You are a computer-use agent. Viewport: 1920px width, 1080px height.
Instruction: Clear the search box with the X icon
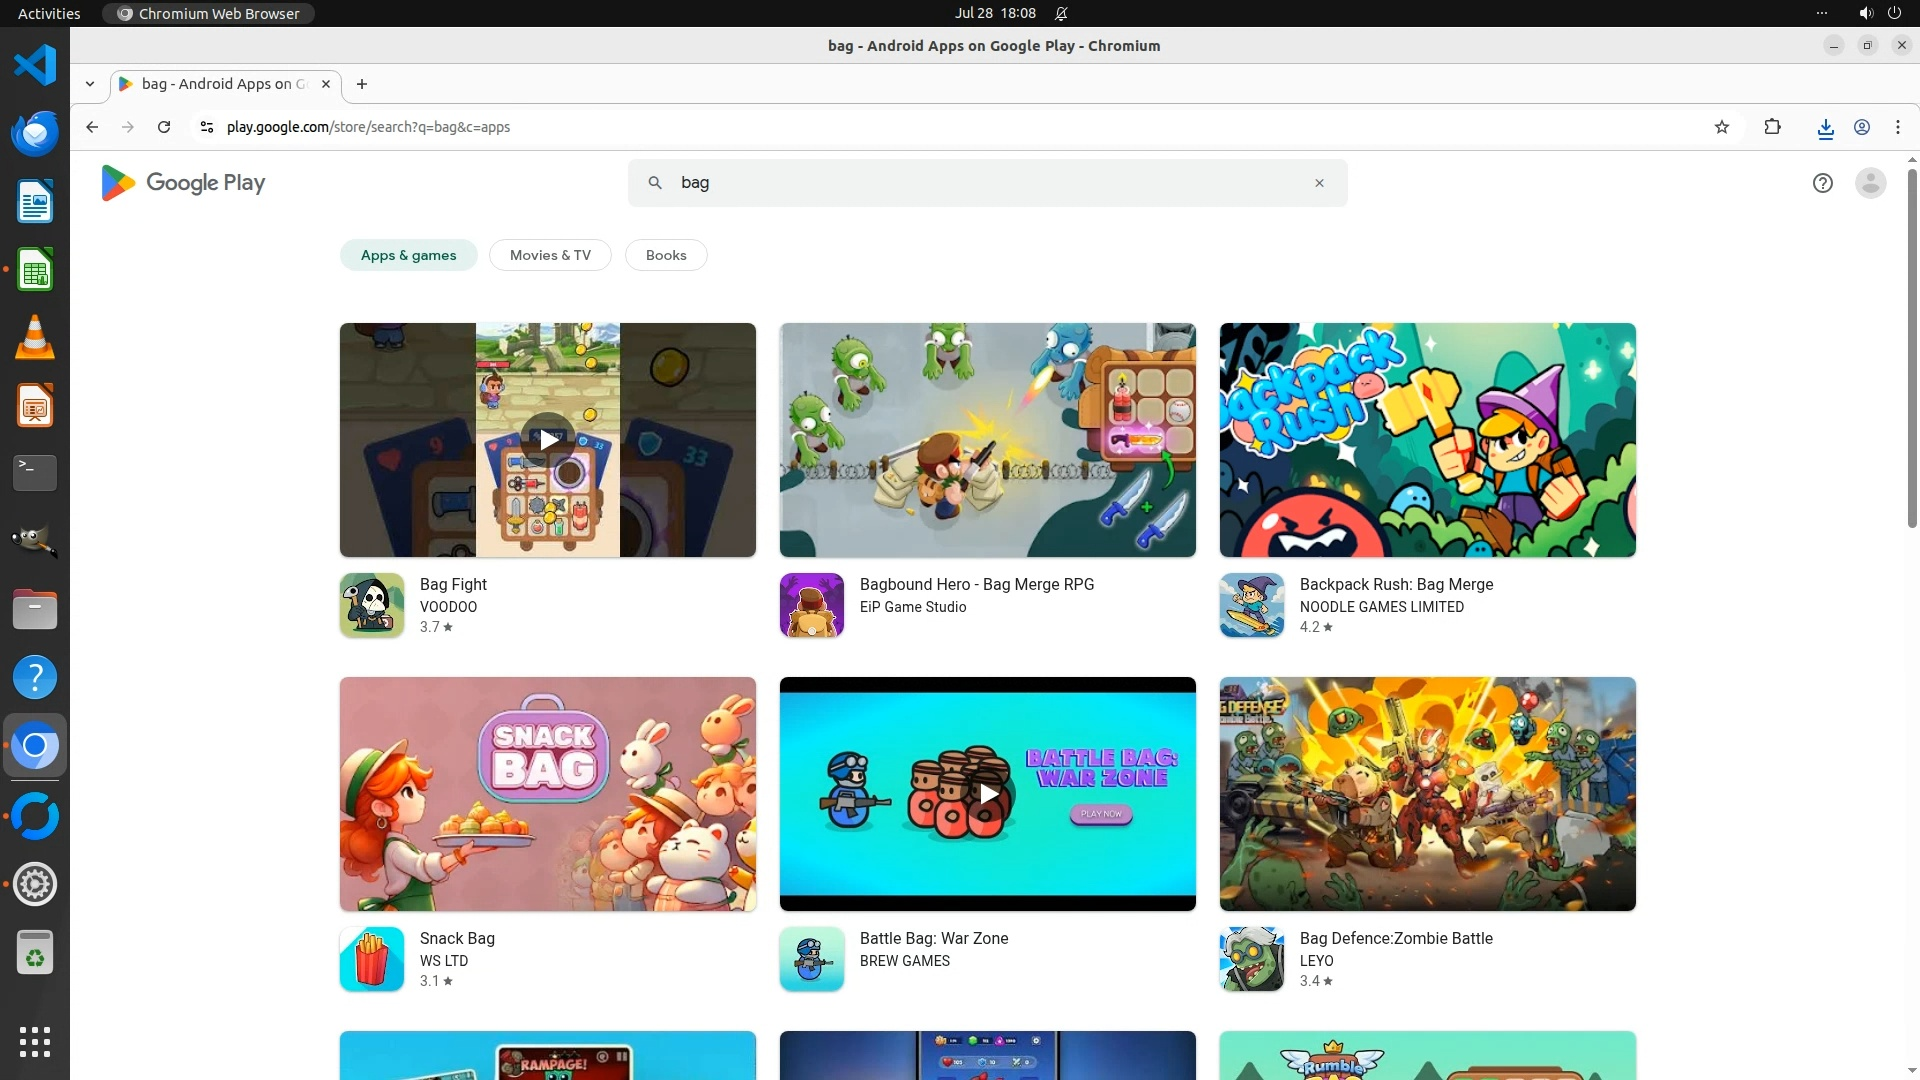[x=1319, y=183]
